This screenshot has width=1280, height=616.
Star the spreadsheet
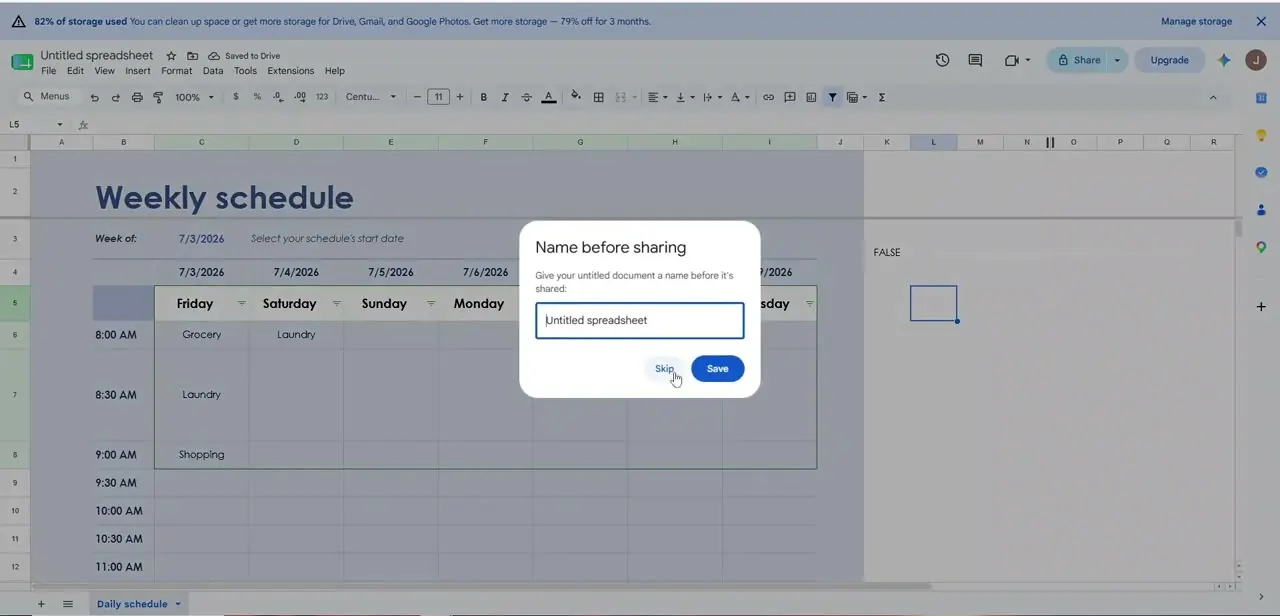171,56
